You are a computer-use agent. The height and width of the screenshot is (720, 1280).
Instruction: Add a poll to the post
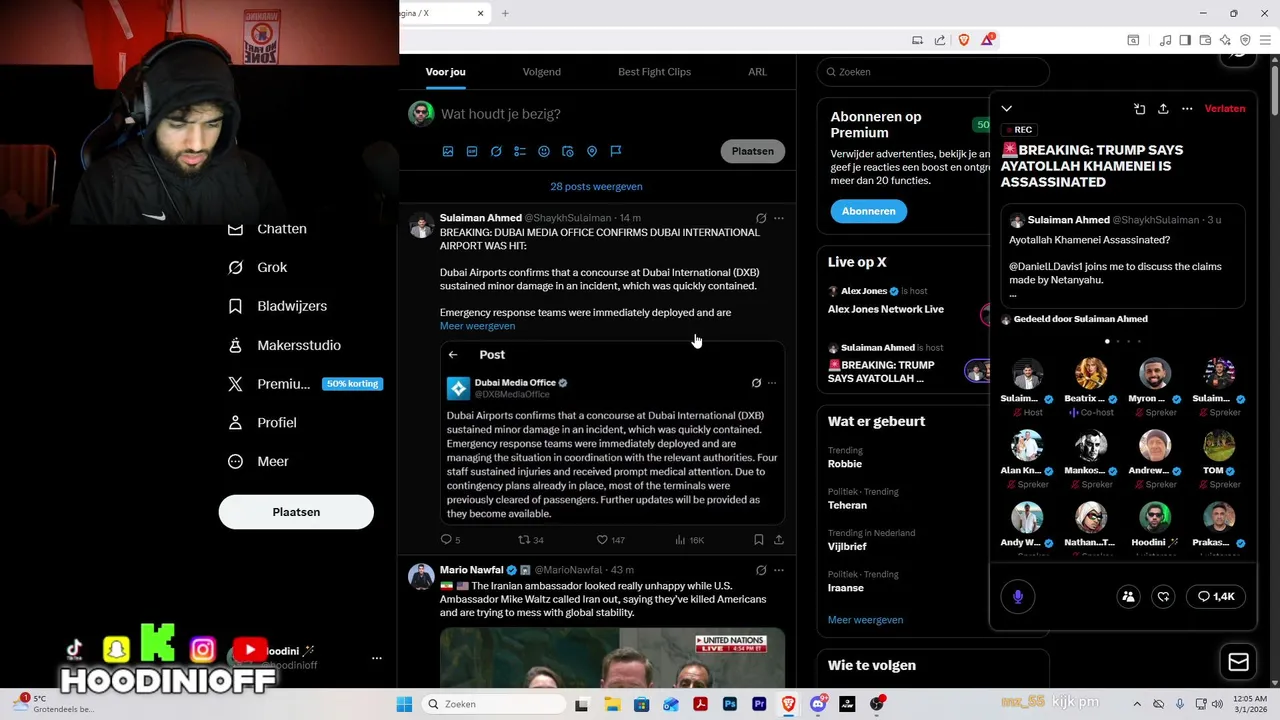520,151
